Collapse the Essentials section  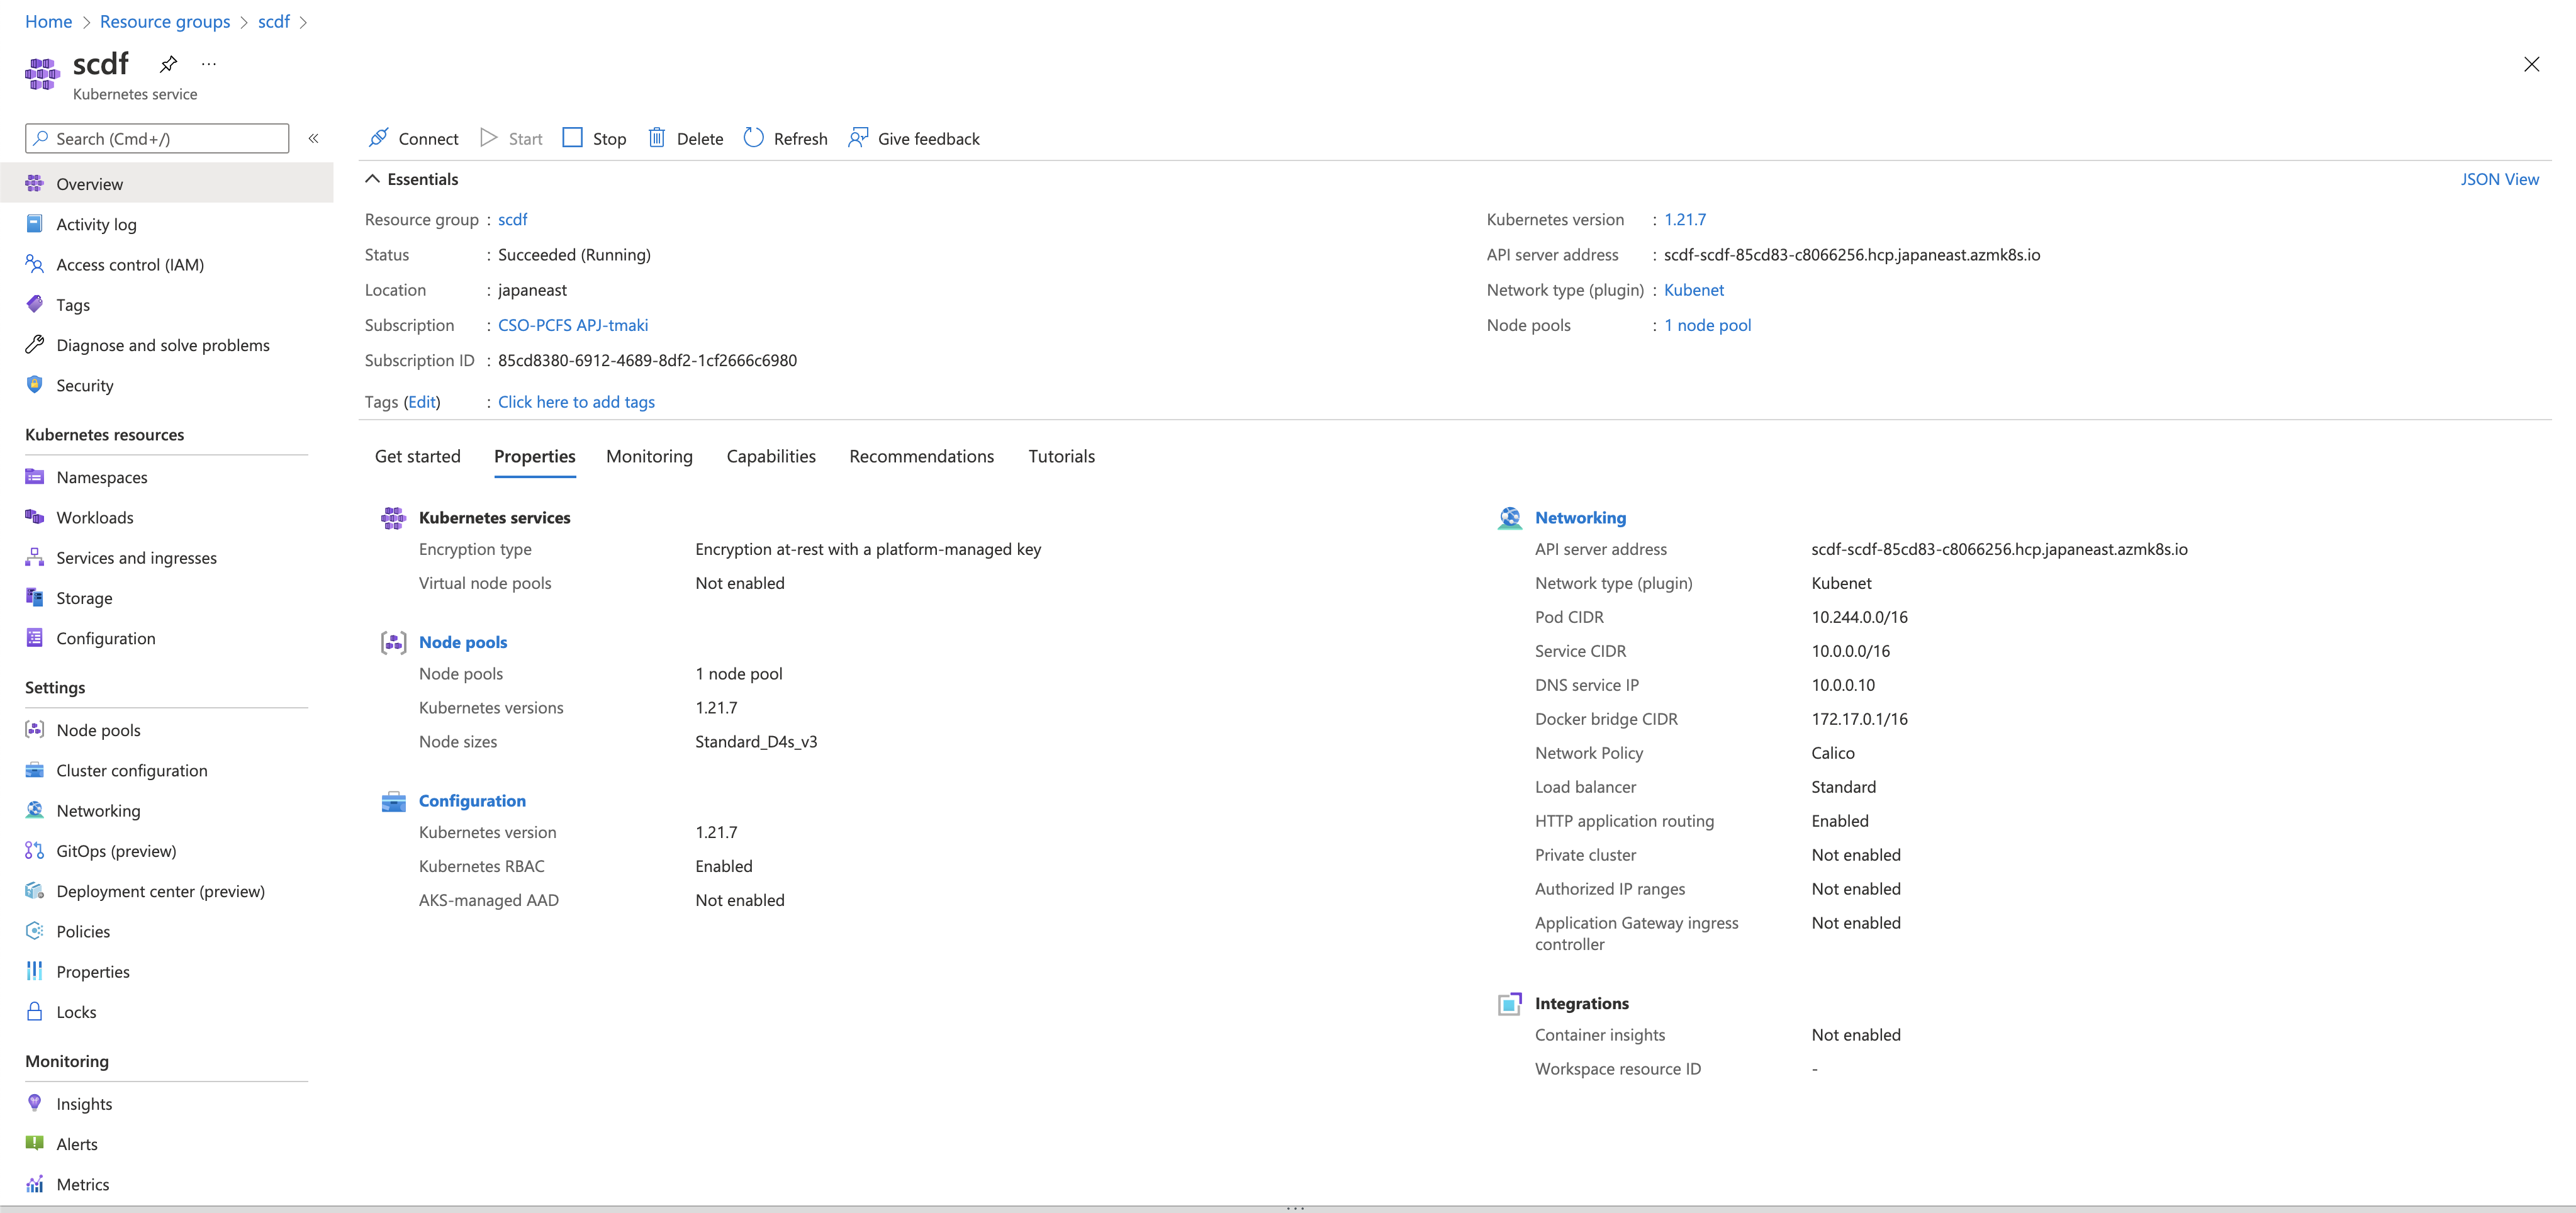click(372, 179)
